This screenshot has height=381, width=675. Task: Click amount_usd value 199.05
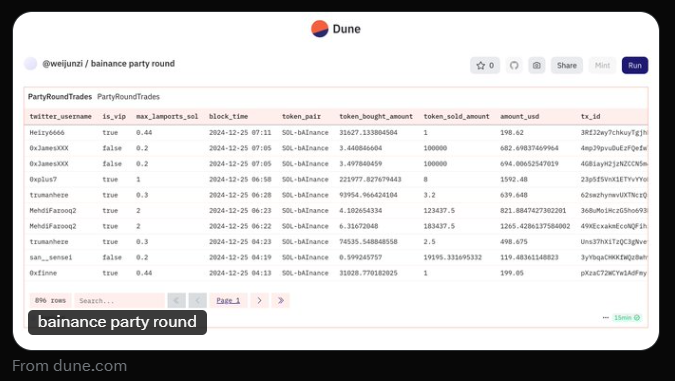pyautogui.click(x=512, y=273)
